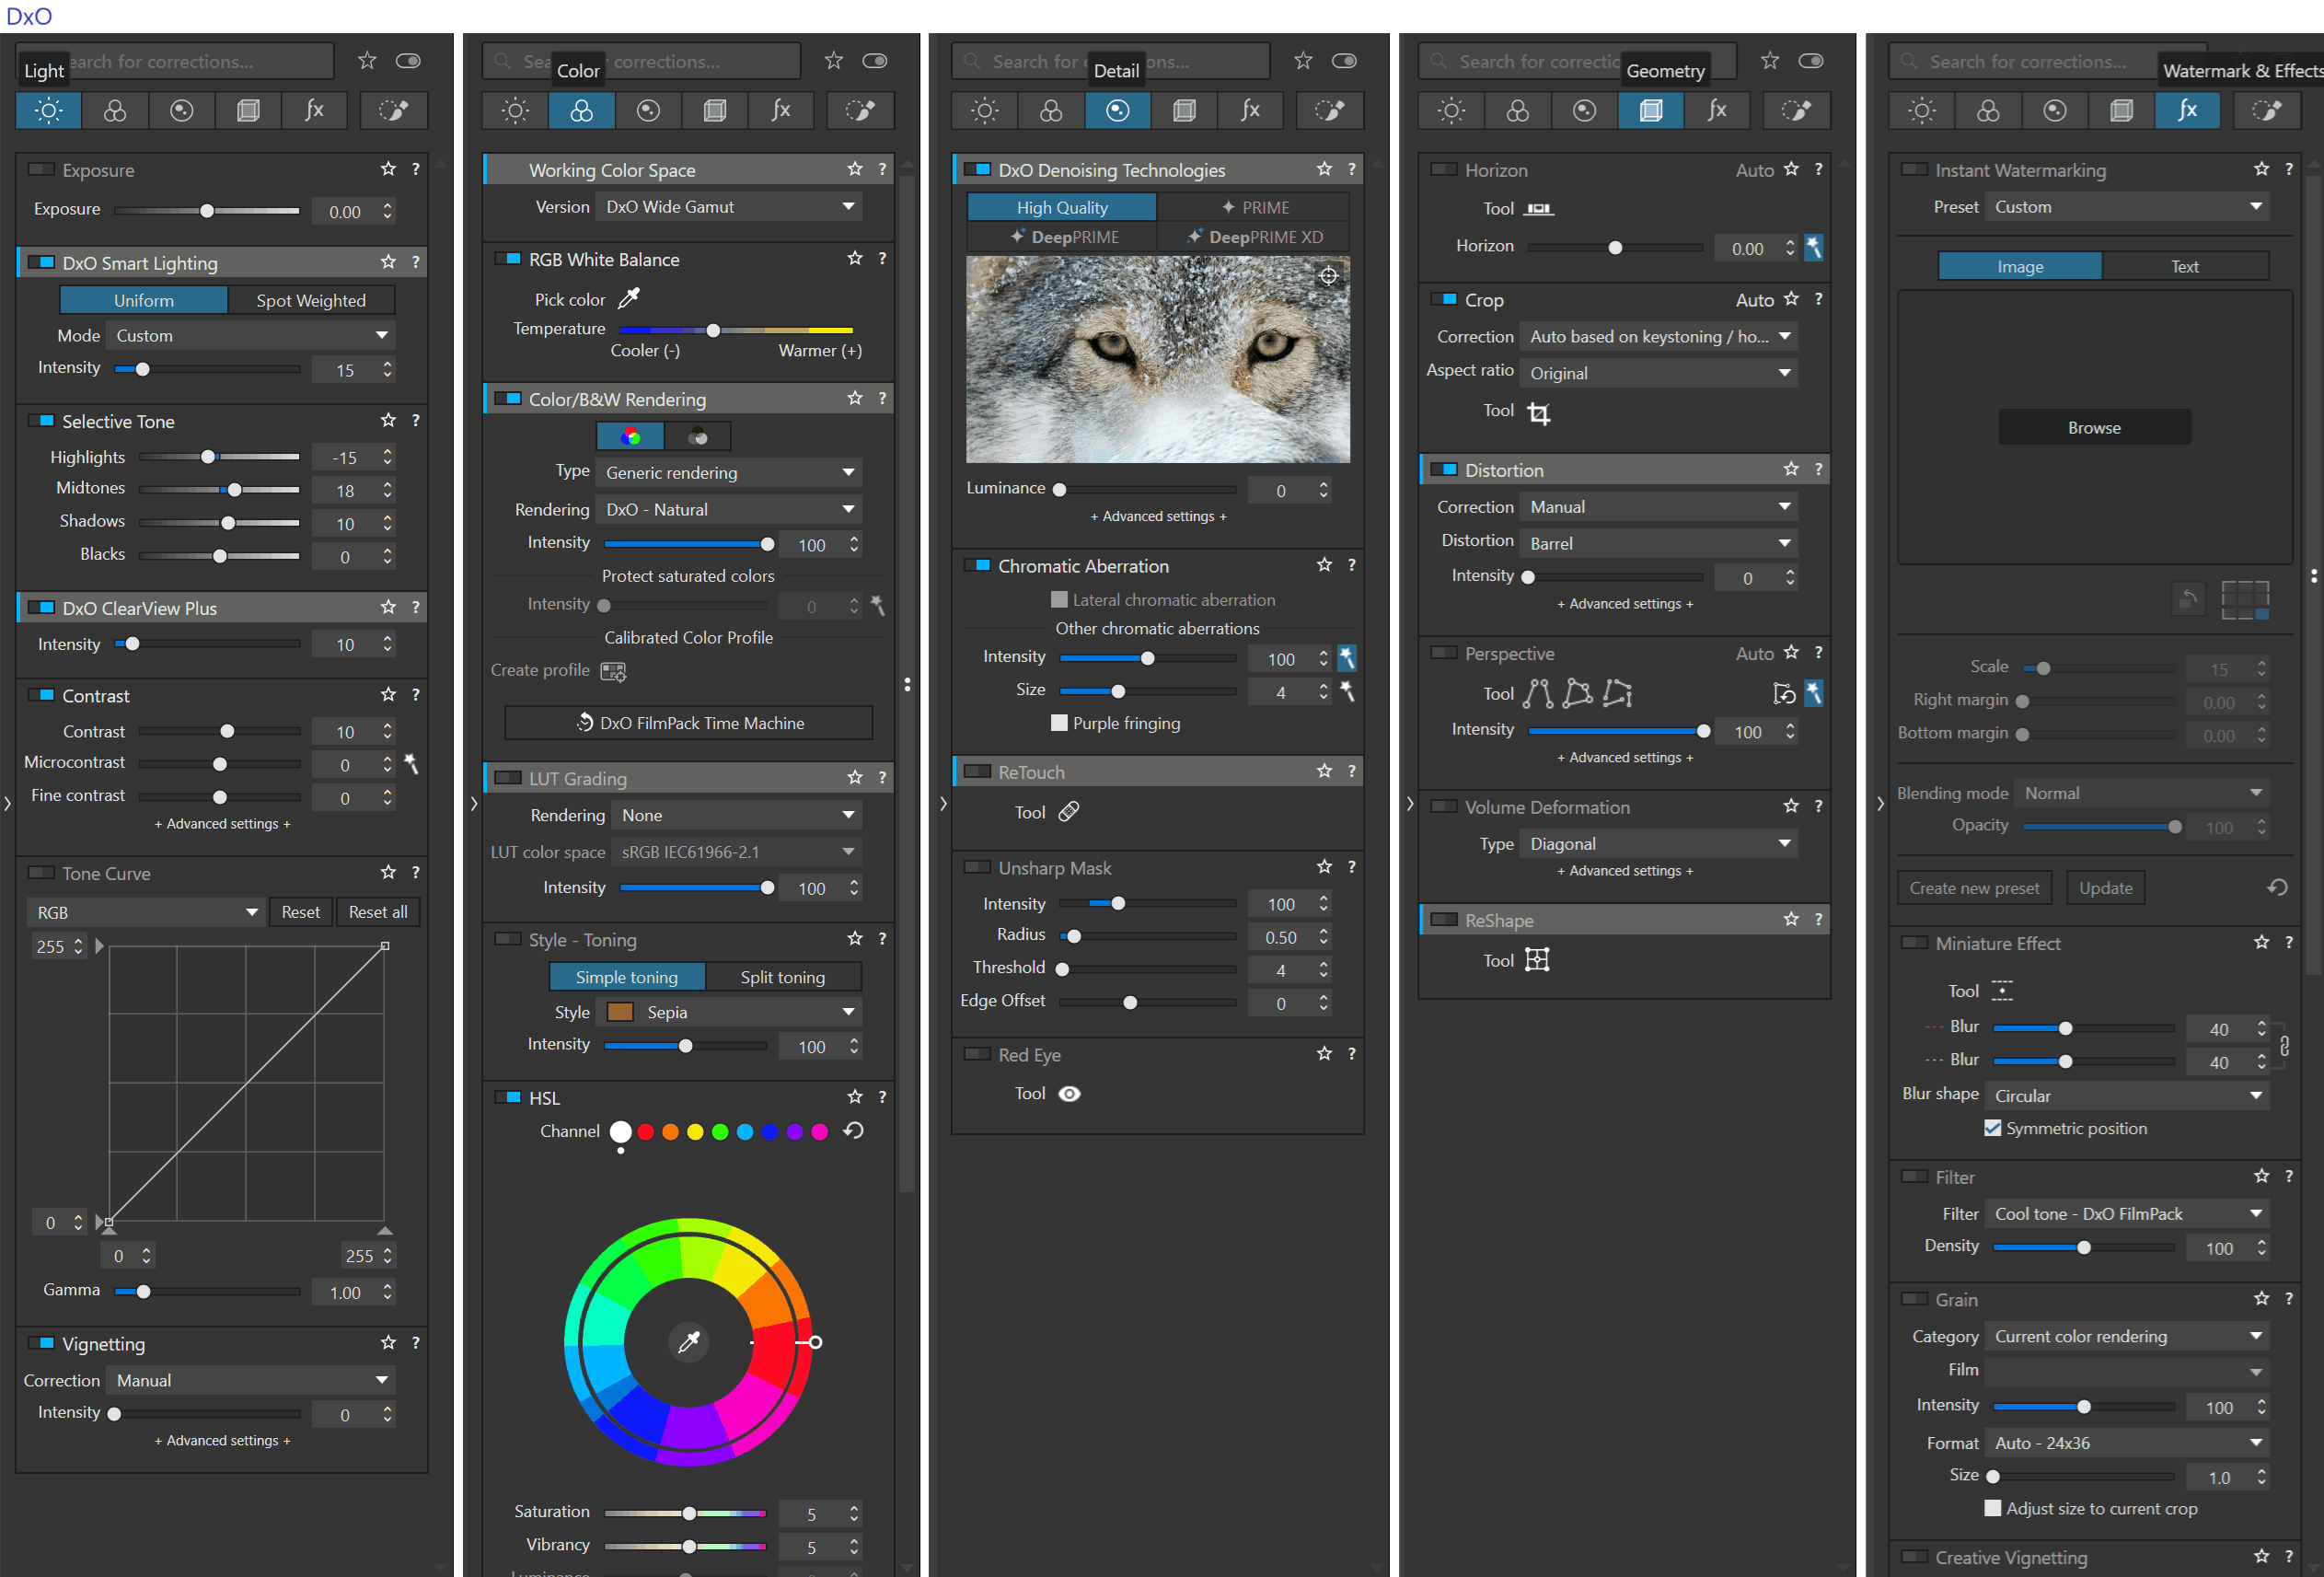Screen dimensions: 2324x1577
Task: Select the Split toning tab
Action: pyautogui.click(x=782, y=977)
